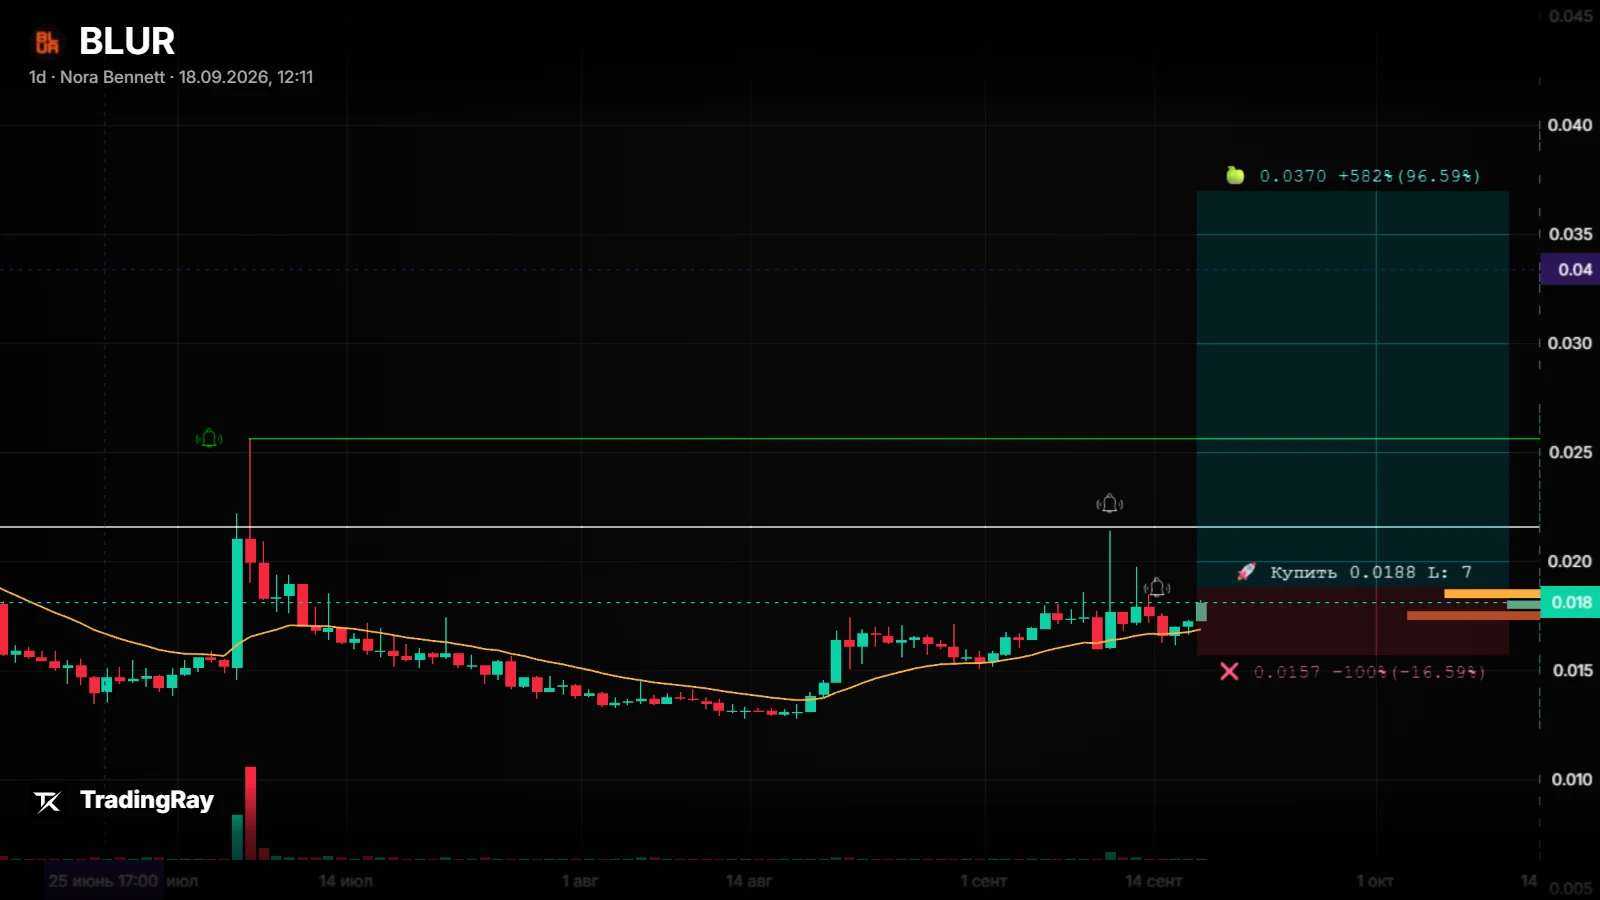Image resolution: width=1600 pixels, height=900 pixels.
Task: Click the 0.015 price axis label
Action: (1572, 670)
